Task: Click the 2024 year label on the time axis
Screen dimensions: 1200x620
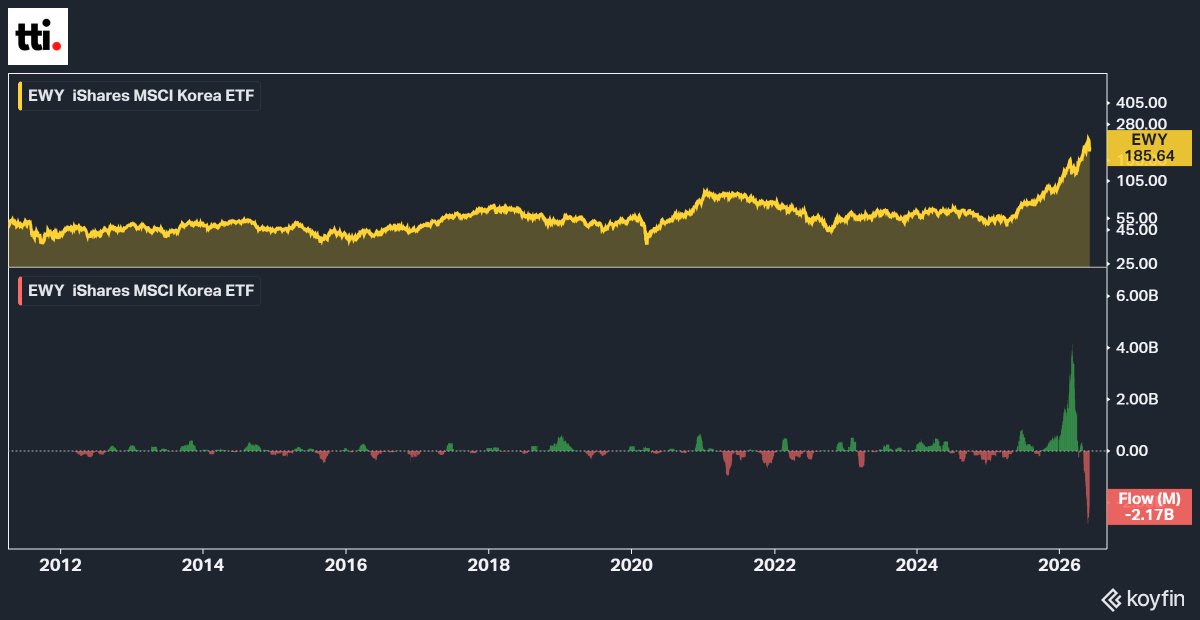Action: pos(917,565)
